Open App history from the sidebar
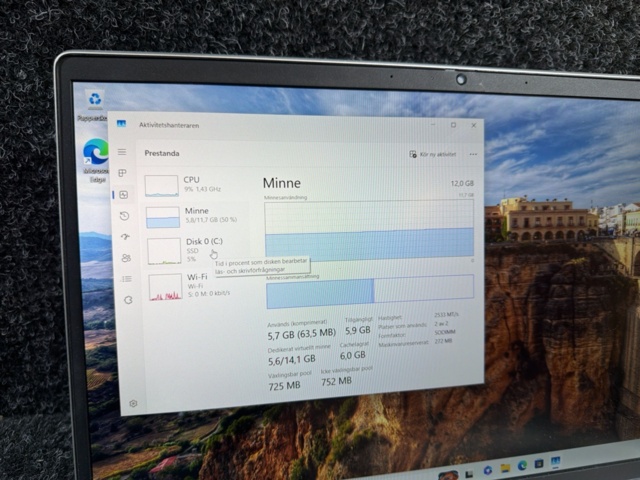Image resolution: width=640 pixels, height=480 pixels. [x=124, y=216]
